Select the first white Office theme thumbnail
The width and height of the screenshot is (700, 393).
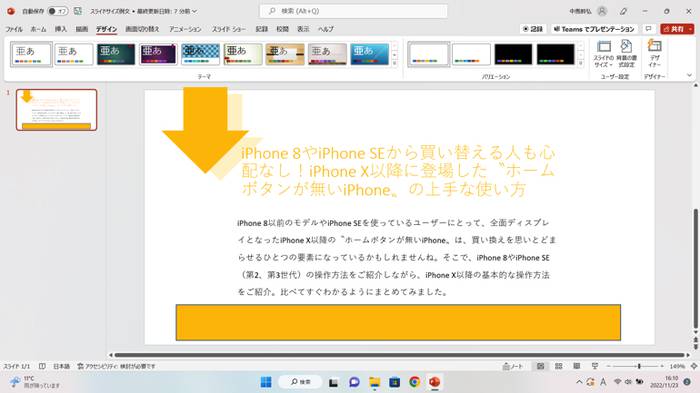coord(31,54)
